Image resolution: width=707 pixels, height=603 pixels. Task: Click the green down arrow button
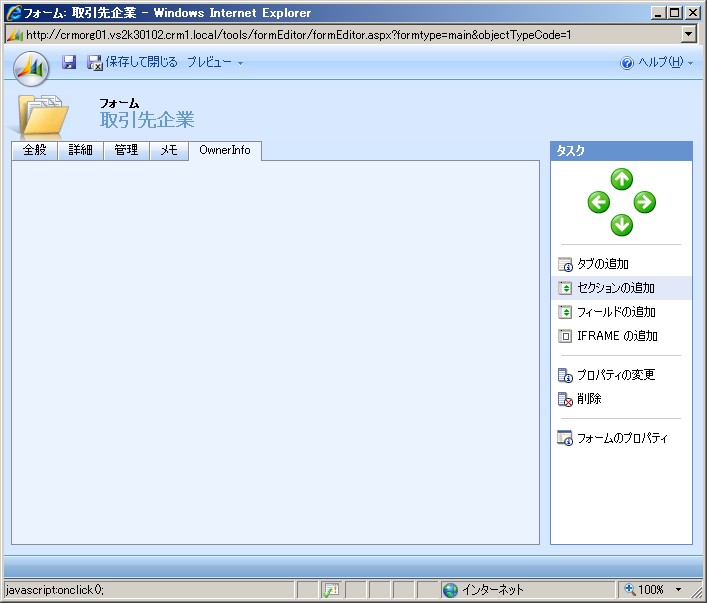coord(622,225)
